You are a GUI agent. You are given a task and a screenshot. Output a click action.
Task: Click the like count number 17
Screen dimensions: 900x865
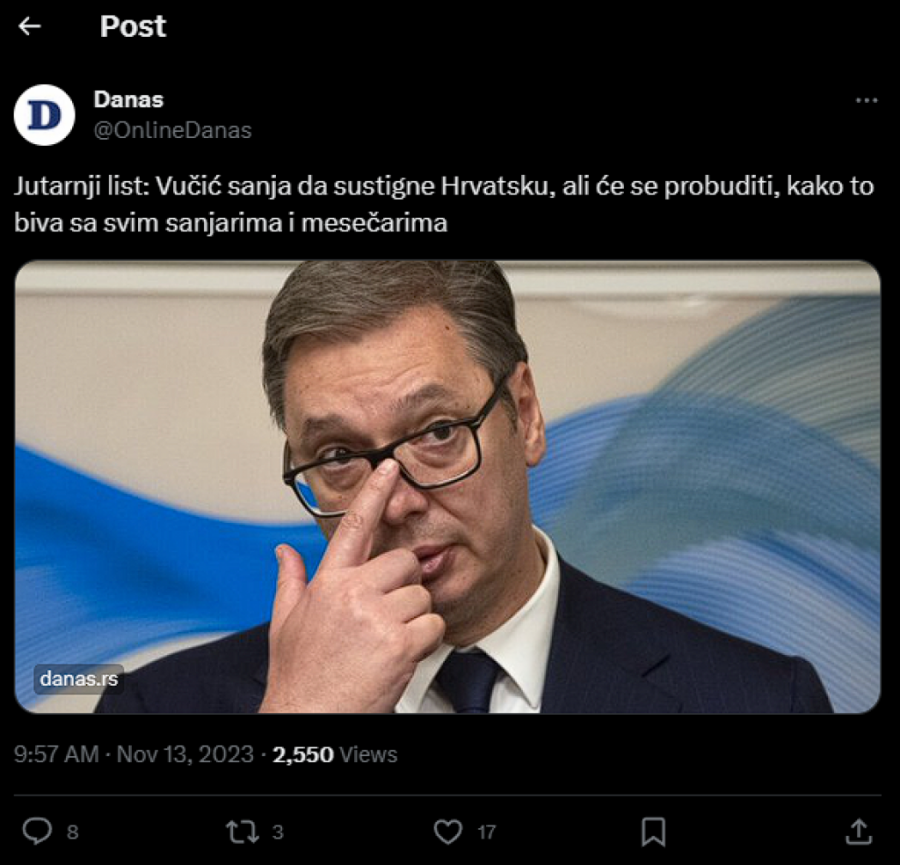pyautogui.click(x=486, y=832)
